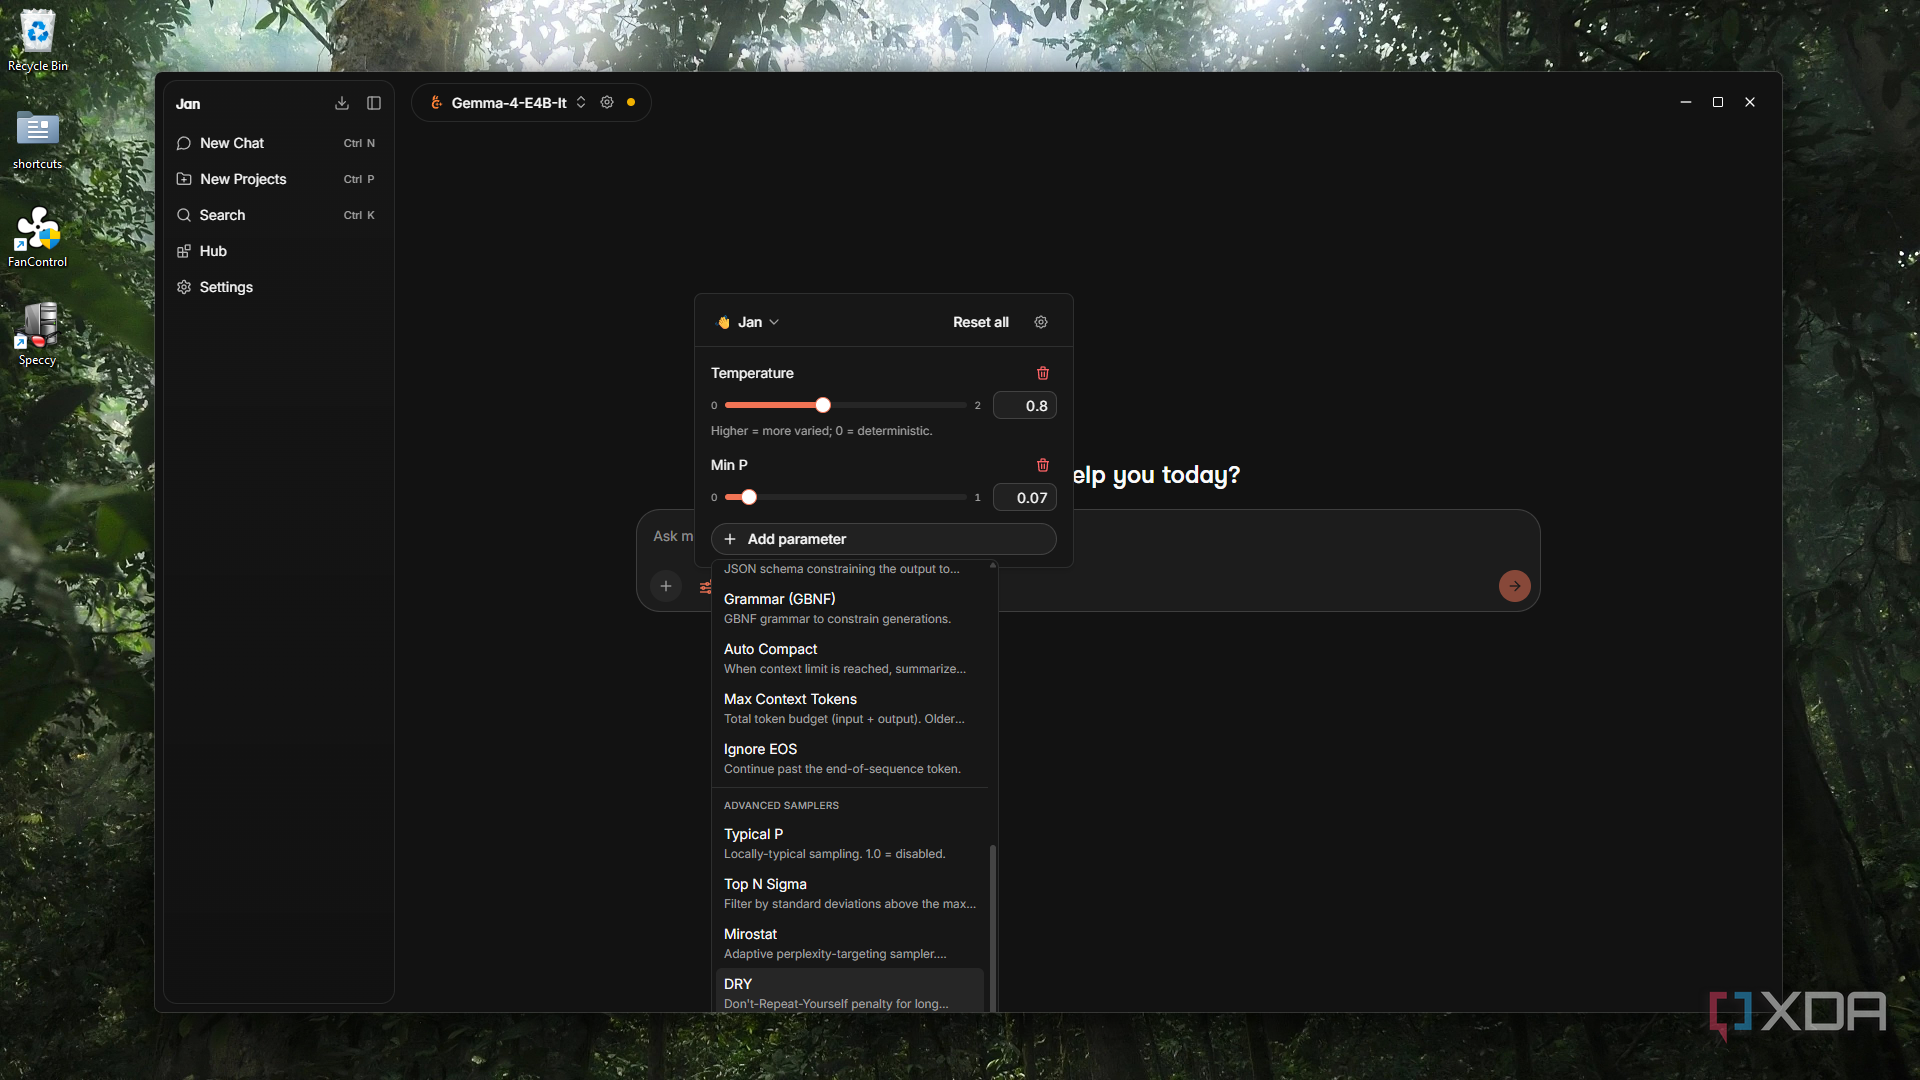Click the sliders parameters icon in chat input
Screen dimensions: 1920x1080
(x=705, y=587)
